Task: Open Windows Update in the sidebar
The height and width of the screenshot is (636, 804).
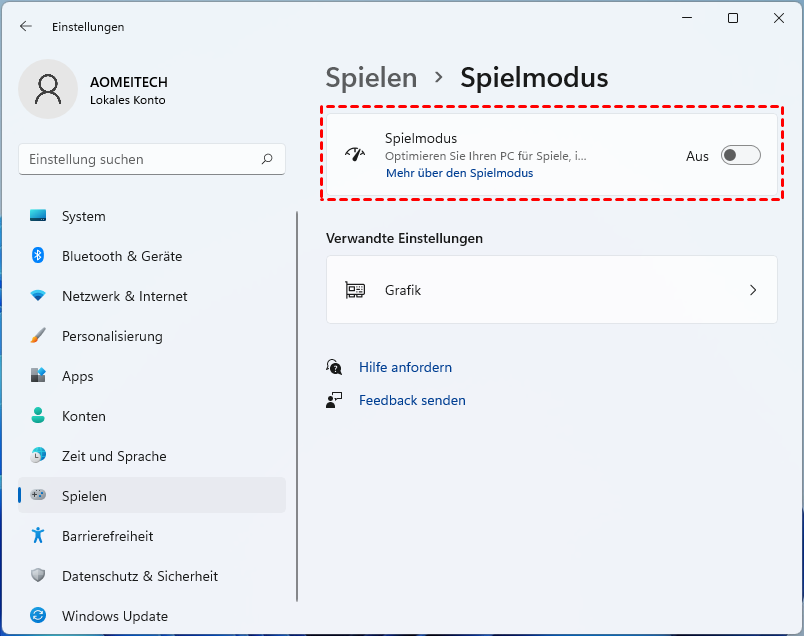Action: point(114,616)
